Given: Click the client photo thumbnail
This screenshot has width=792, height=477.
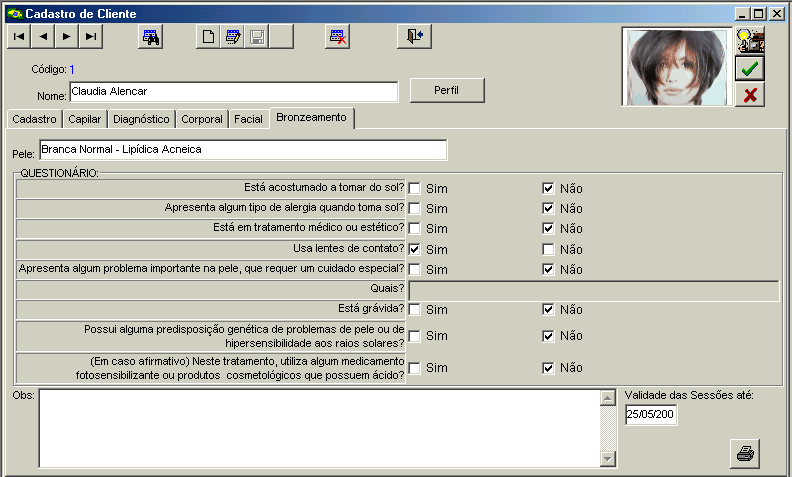Looking at the screenshot, I should coord(676,68).
